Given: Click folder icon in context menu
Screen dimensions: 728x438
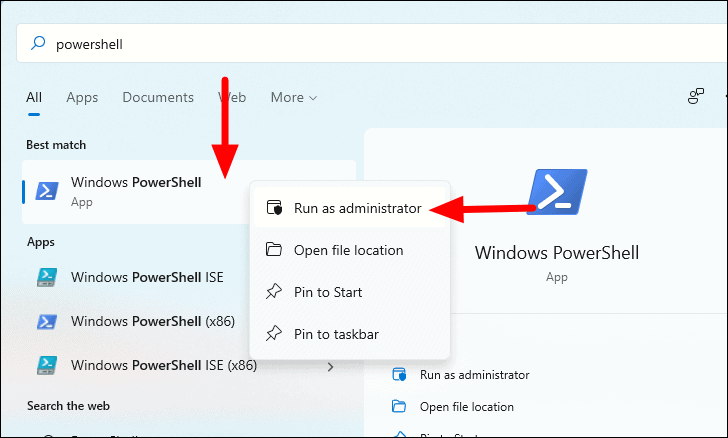Looking at the screenshot, I should pos(274,249).
